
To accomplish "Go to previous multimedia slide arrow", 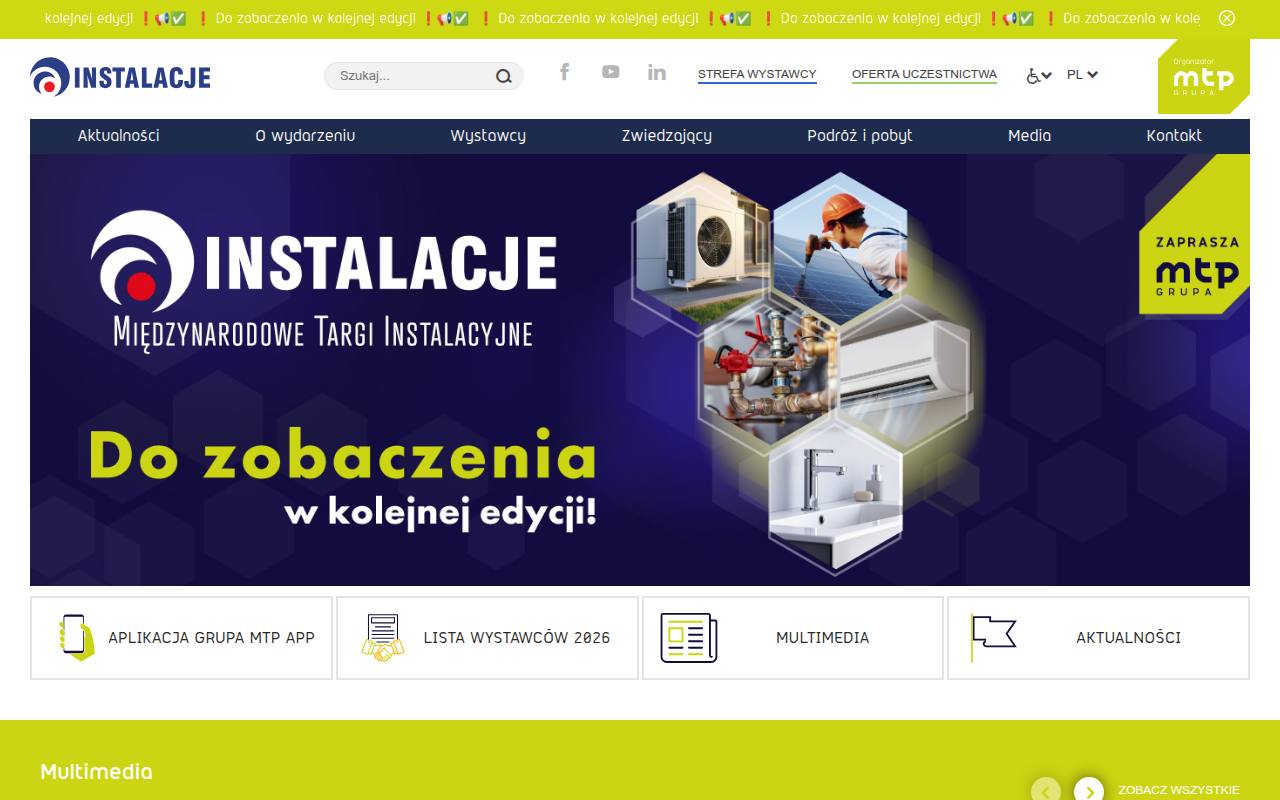I will click(x=1046, y=790).
